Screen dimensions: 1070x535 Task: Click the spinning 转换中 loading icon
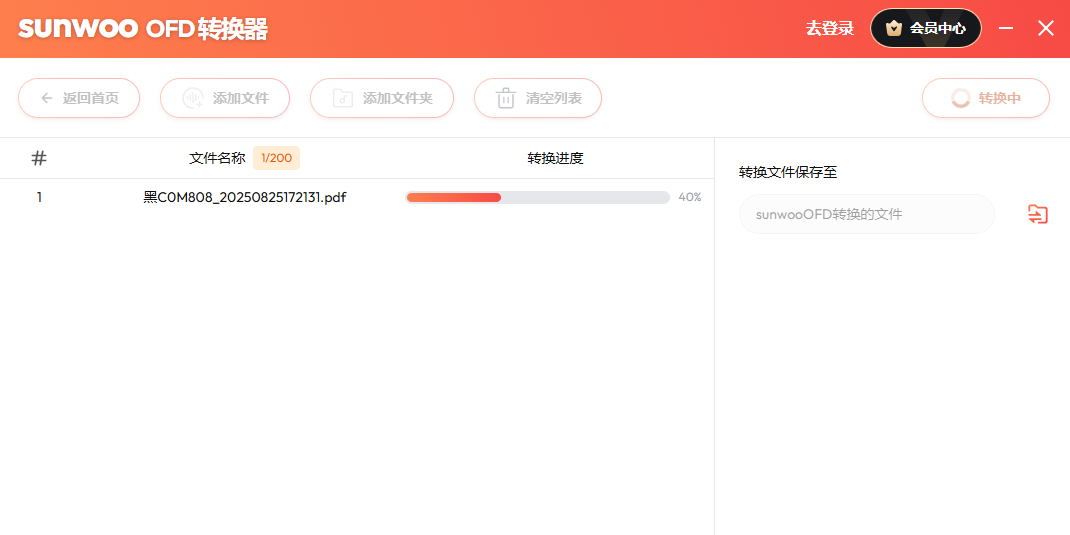[960, 98]
